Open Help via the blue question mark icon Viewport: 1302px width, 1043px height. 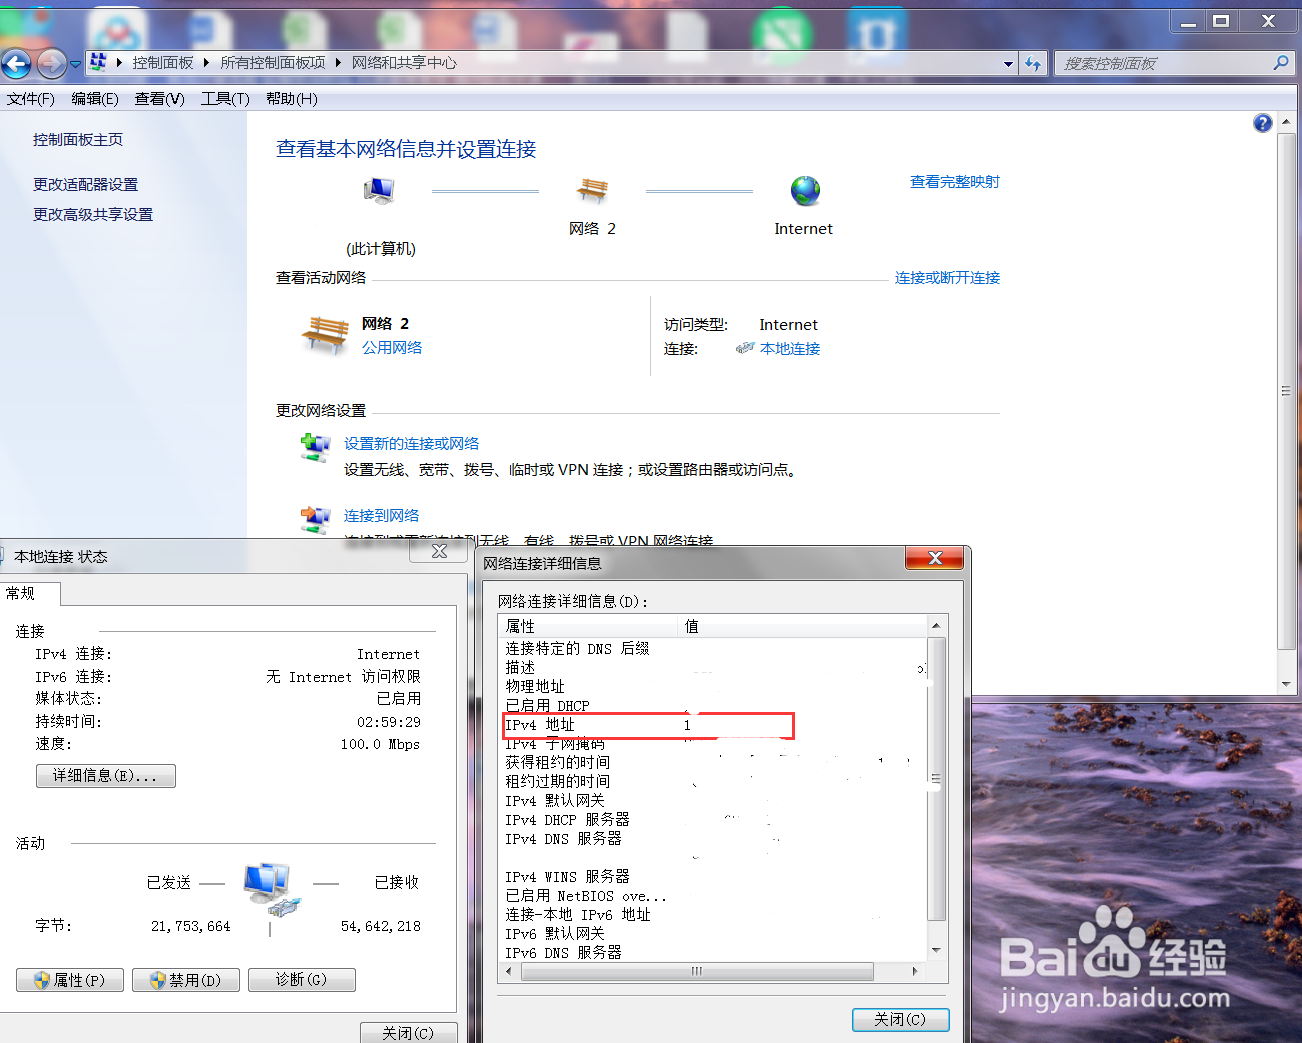pyautogui.click(x=1263, y=122)
